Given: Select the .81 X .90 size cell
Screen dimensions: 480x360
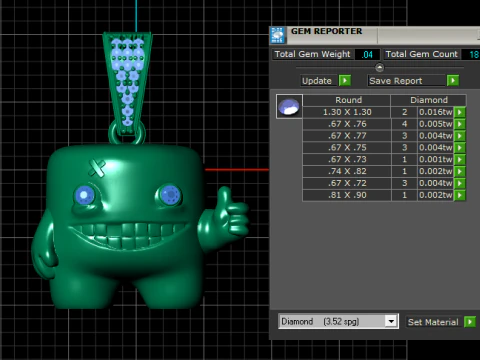Looking at the screenshot, I should point(347,195).
